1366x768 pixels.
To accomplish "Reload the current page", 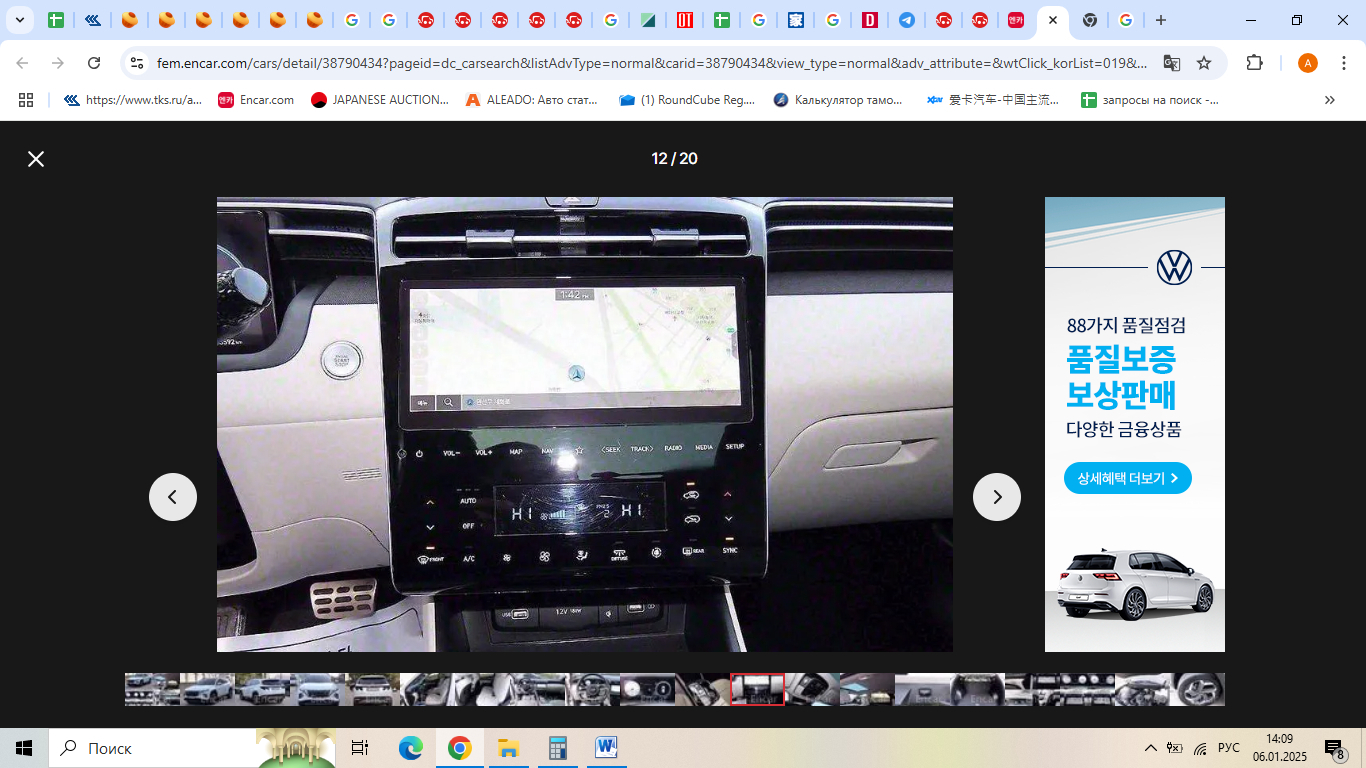I will click(x=94, y=63).
